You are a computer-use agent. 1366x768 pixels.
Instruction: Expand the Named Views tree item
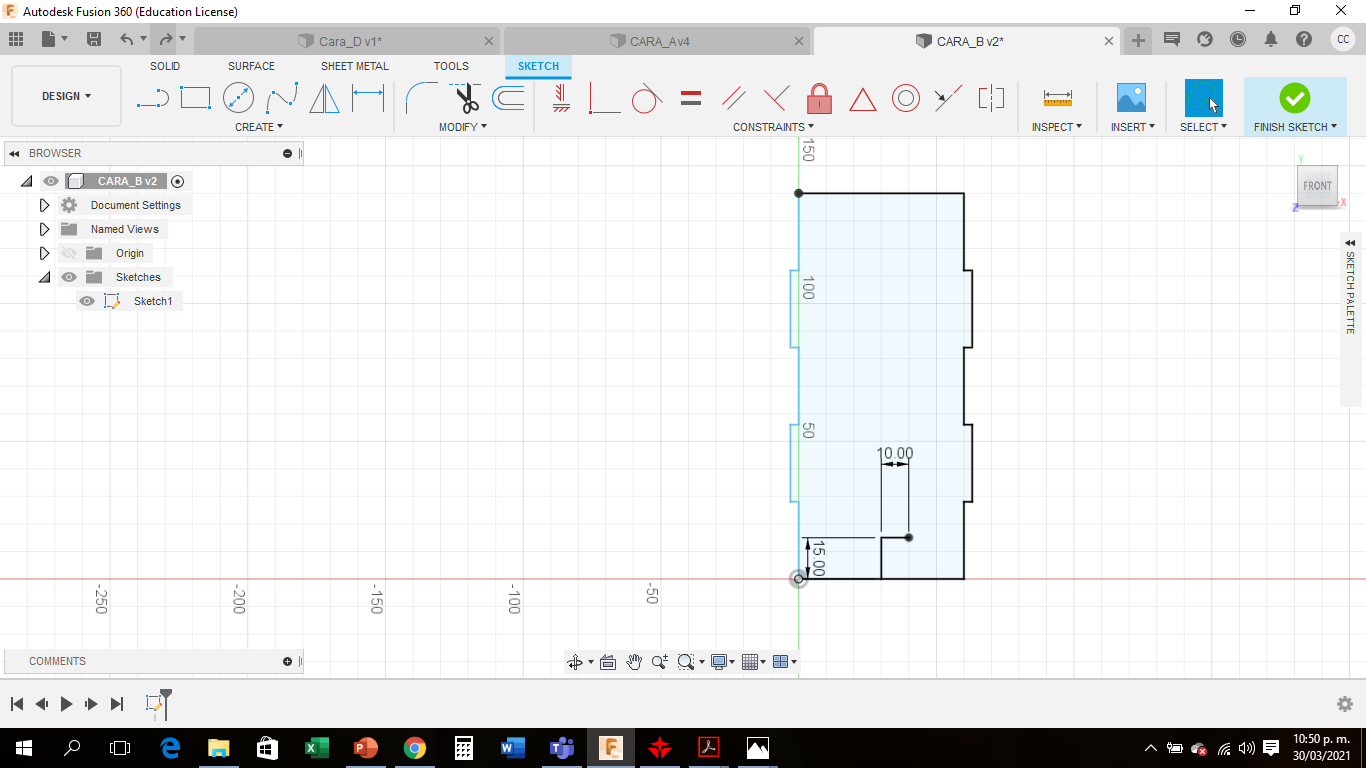click(44, 229)
